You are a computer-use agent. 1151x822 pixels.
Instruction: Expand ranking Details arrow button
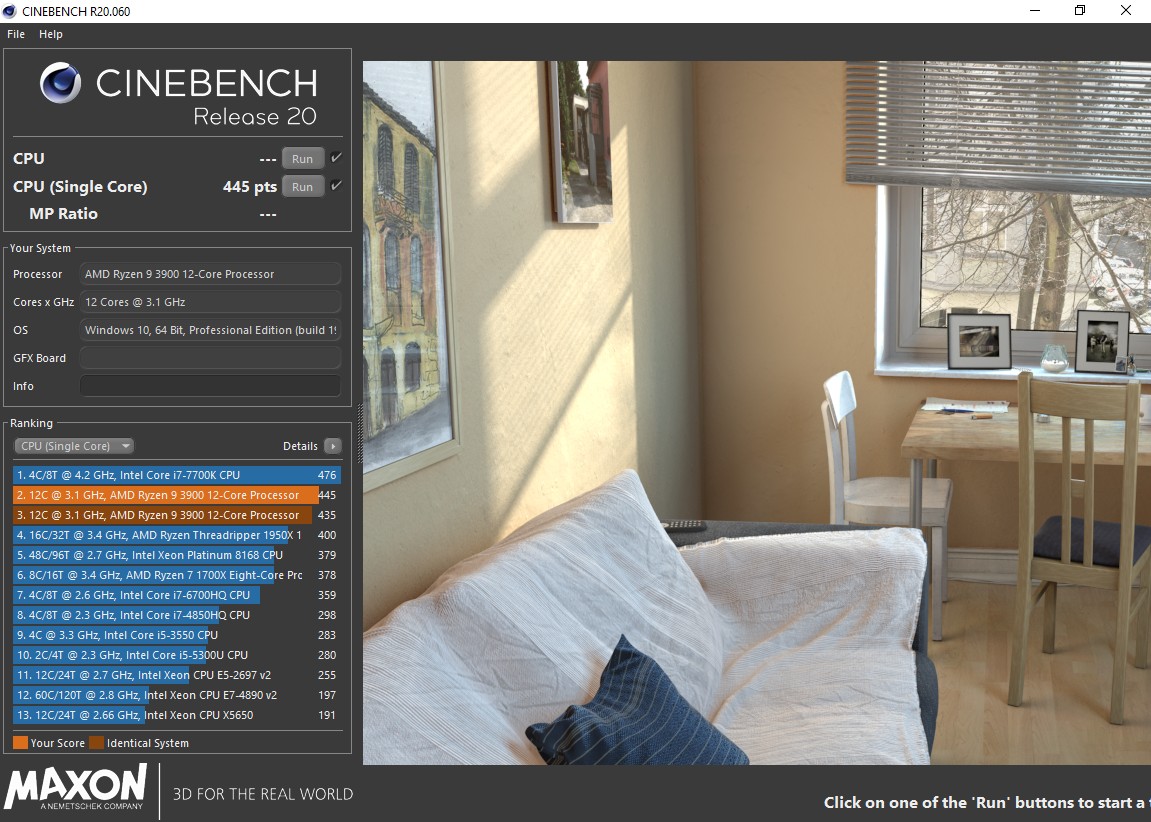(x=333, y=445)
